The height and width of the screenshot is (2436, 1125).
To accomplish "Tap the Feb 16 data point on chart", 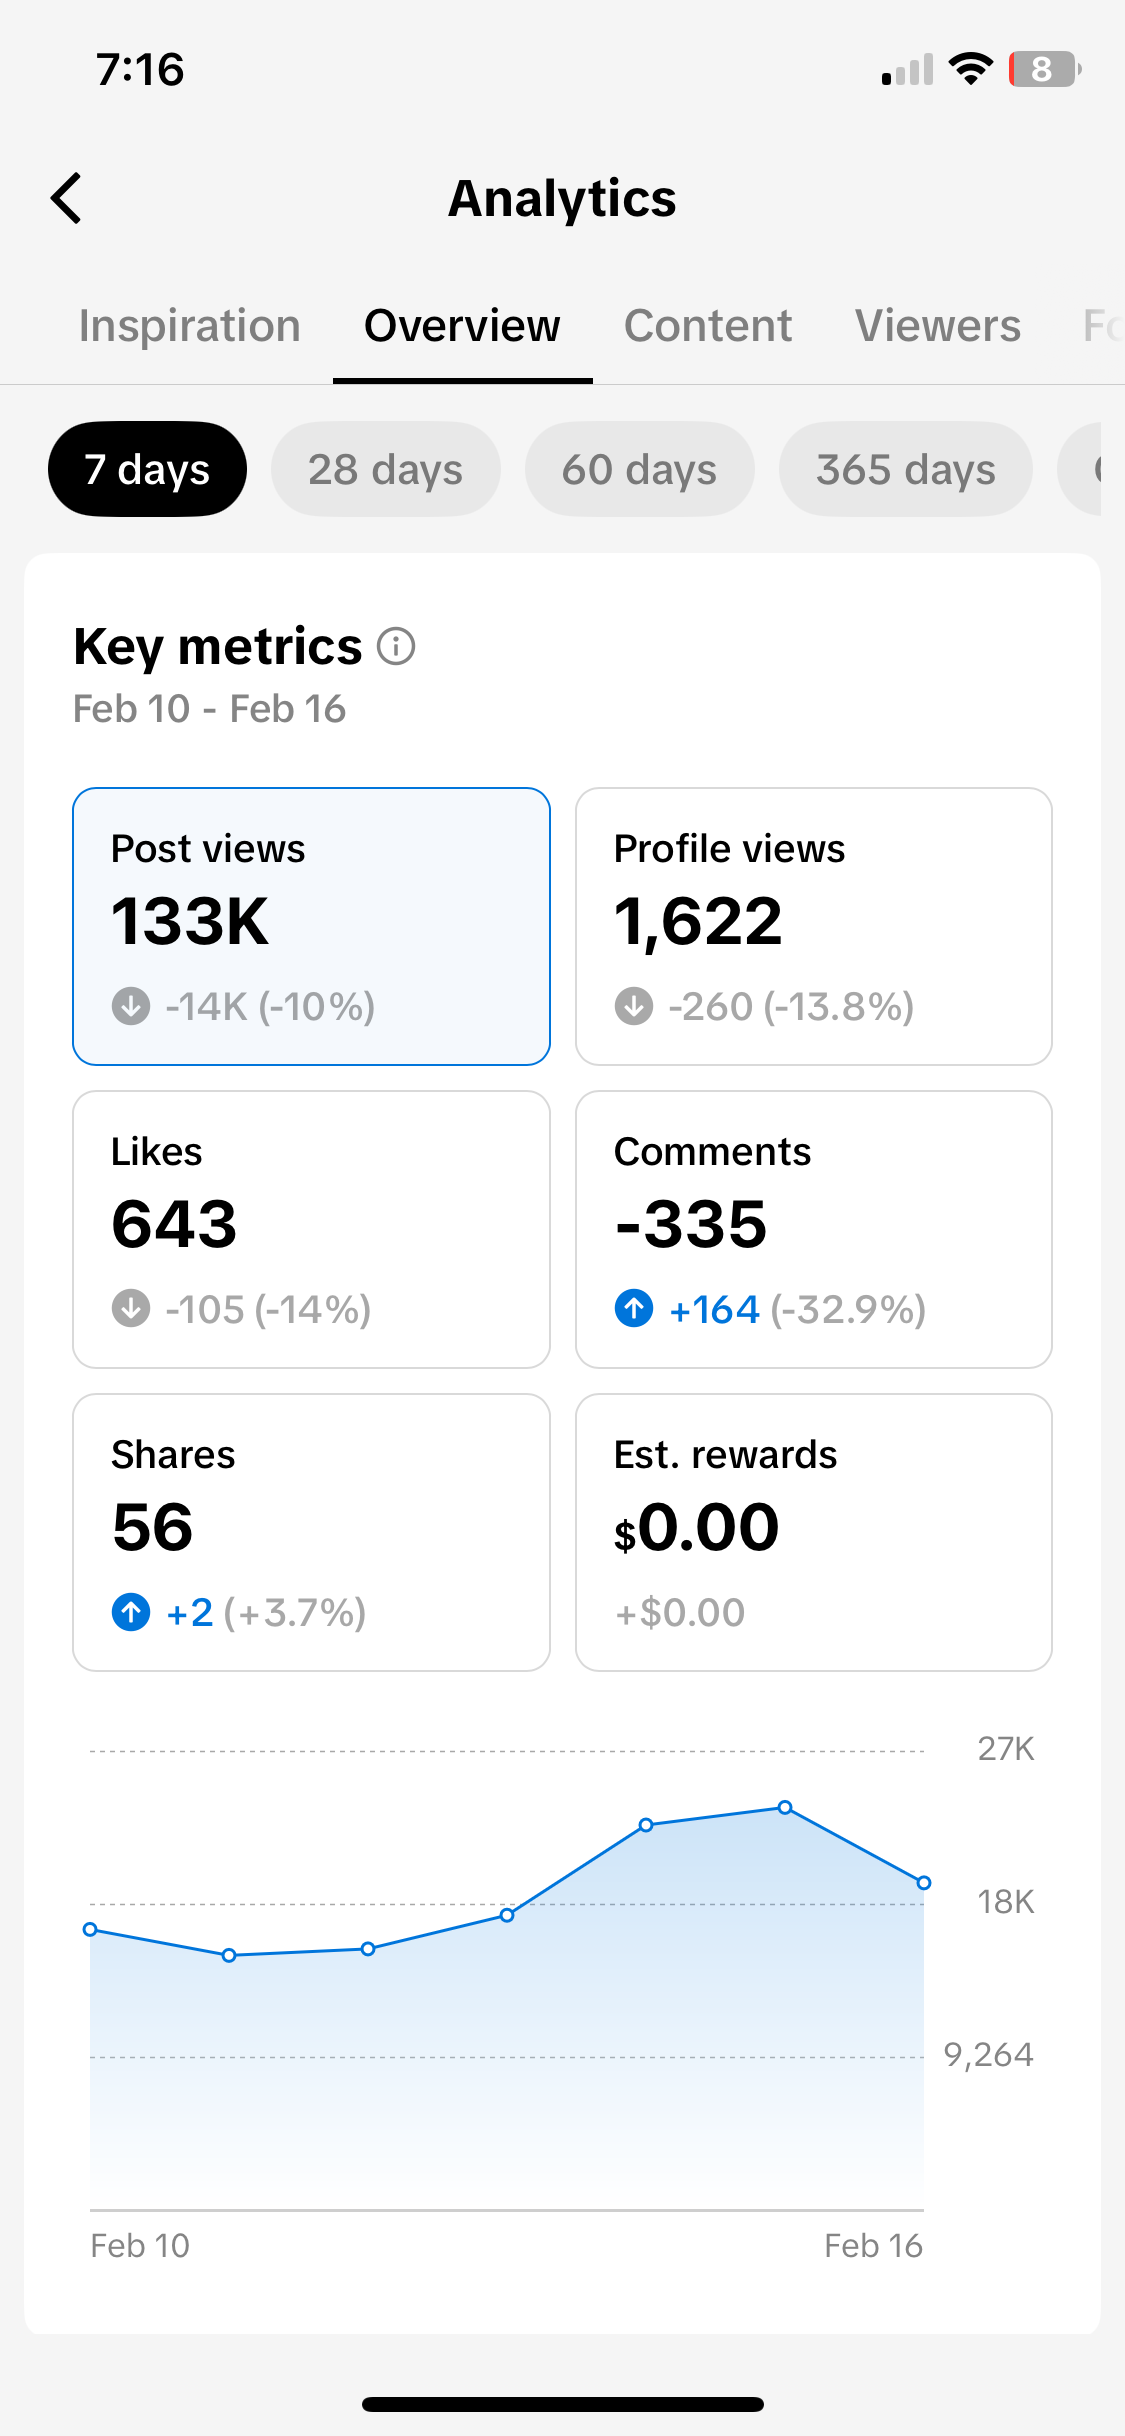I will click(x=924, y=1882).
